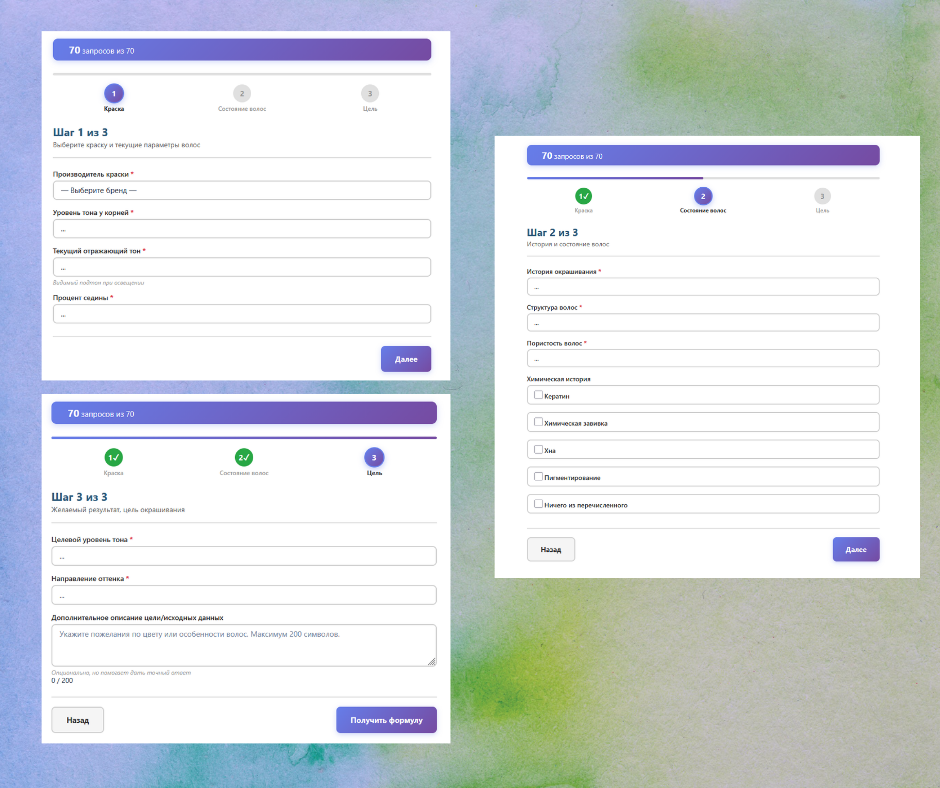Screen dimensions: 940x788
Task: Expand the 'История окрашивания' dropdown
Action: [703, 286]
